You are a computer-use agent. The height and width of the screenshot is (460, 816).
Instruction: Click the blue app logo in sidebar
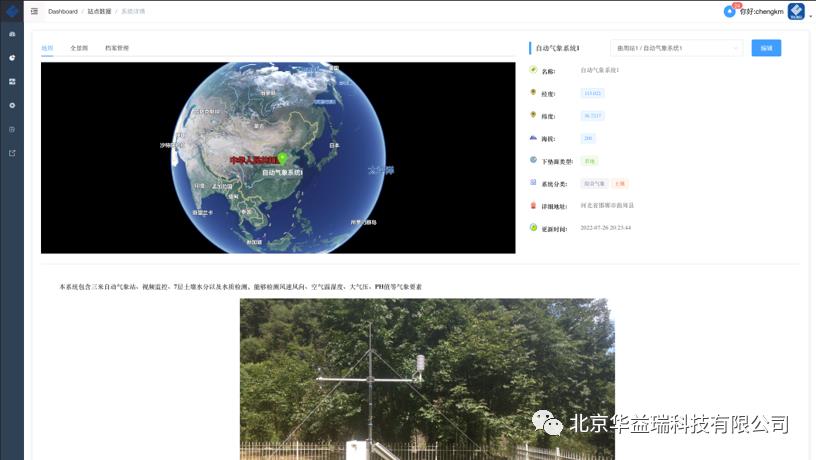pyautogui.click(x=11, y=11)
